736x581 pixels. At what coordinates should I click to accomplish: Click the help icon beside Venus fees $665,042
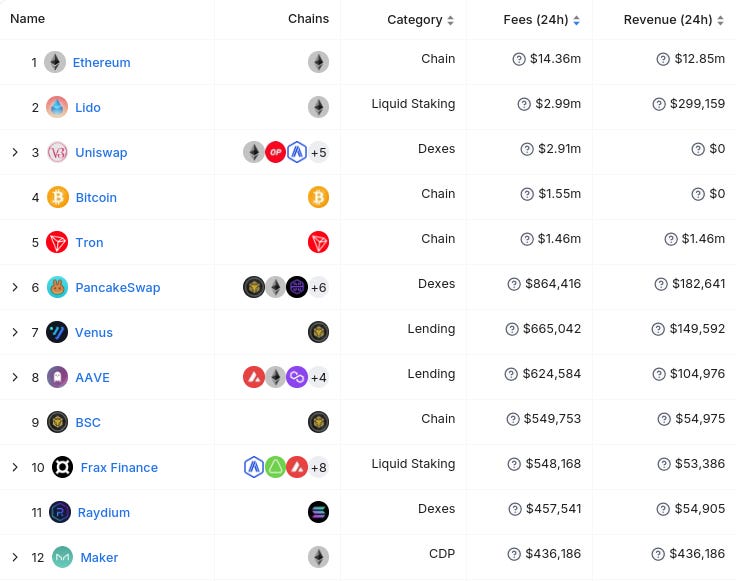[512, 329]
